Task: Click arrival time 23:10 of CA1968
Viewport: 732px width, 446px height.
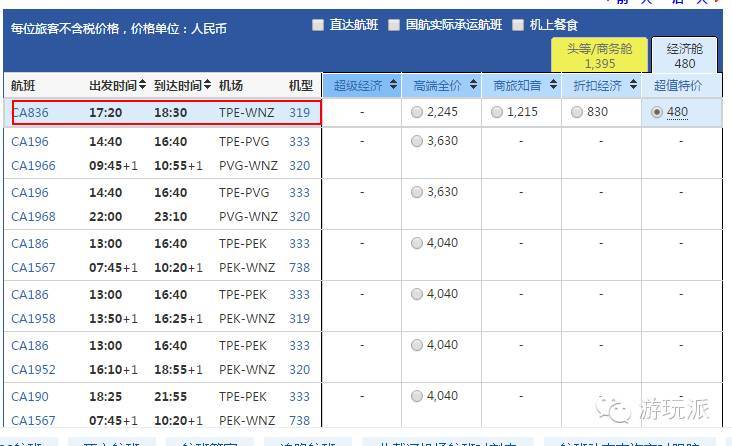Action: click(170, 217)
